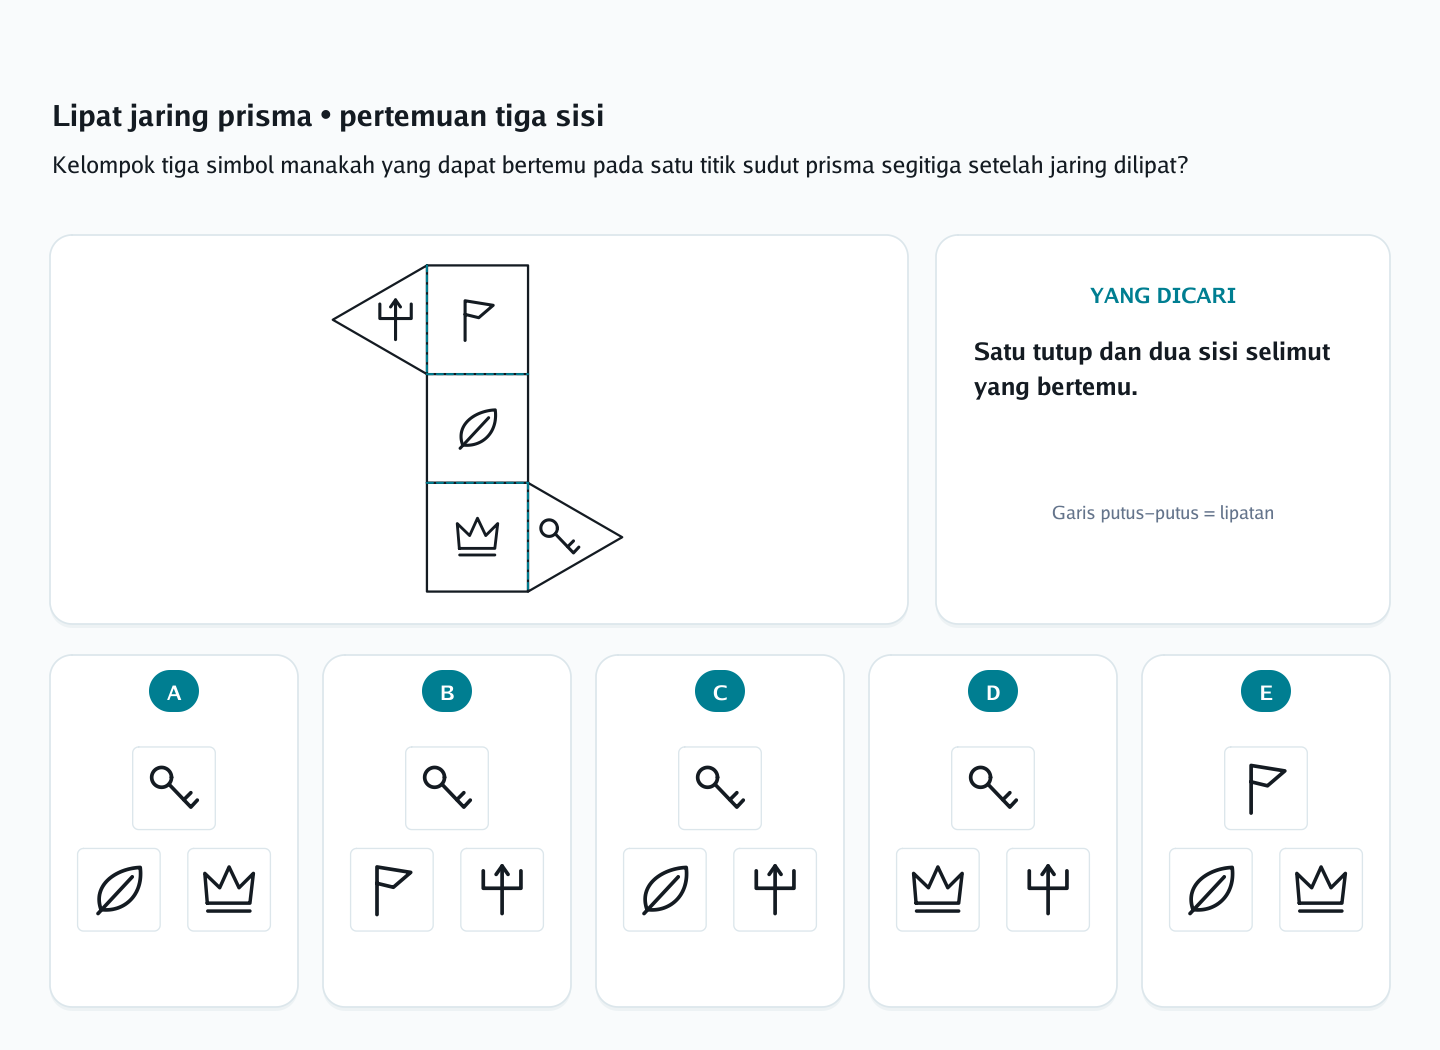This screenshot has height=1050, width=1440.
Task: Select answer option B badge
Action: tap(447, 691)
